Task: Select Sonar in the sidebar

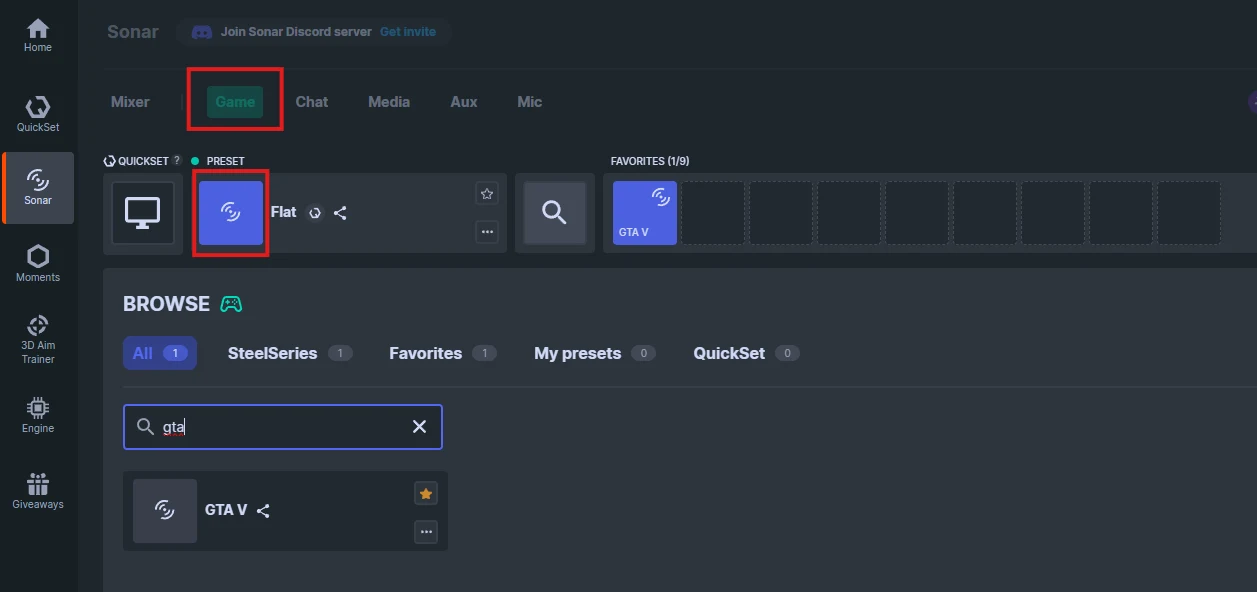Action: tap(38, 187)
